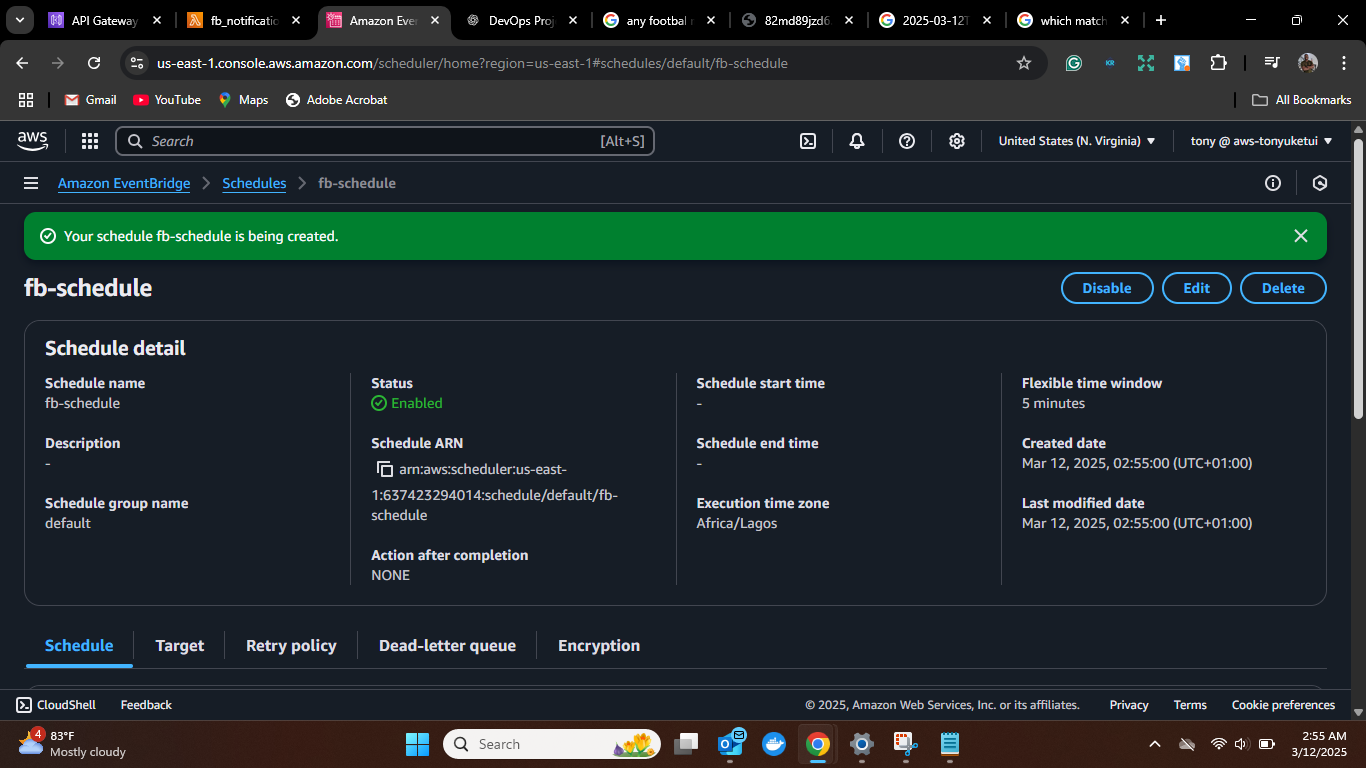The height and width of the screenshot is (768, 1366).
Task: Open the Chrome extensions puzzle menu
Action: pyautogui.click(x=1218, y=63)
